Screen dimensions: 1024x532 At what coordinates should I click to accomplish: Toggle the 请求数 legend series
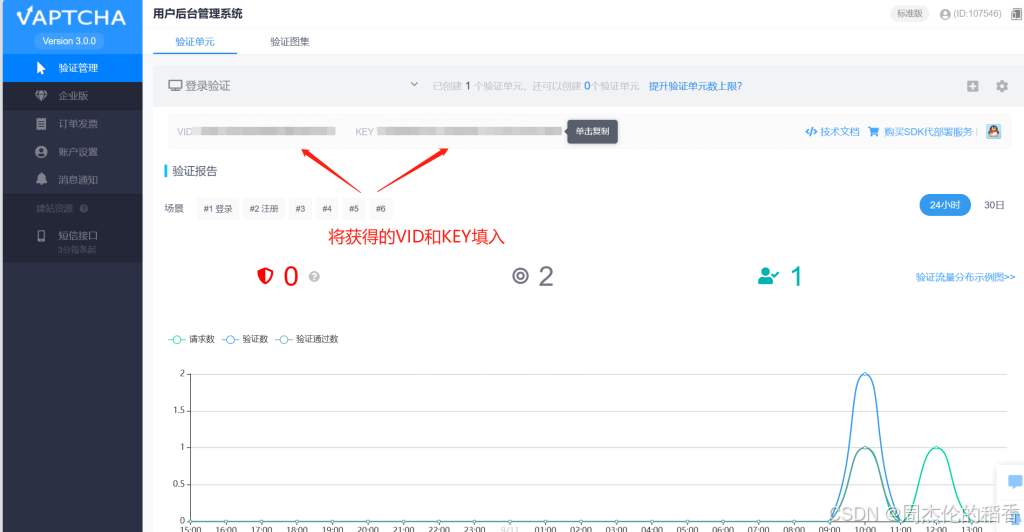(x=191, y=339)
